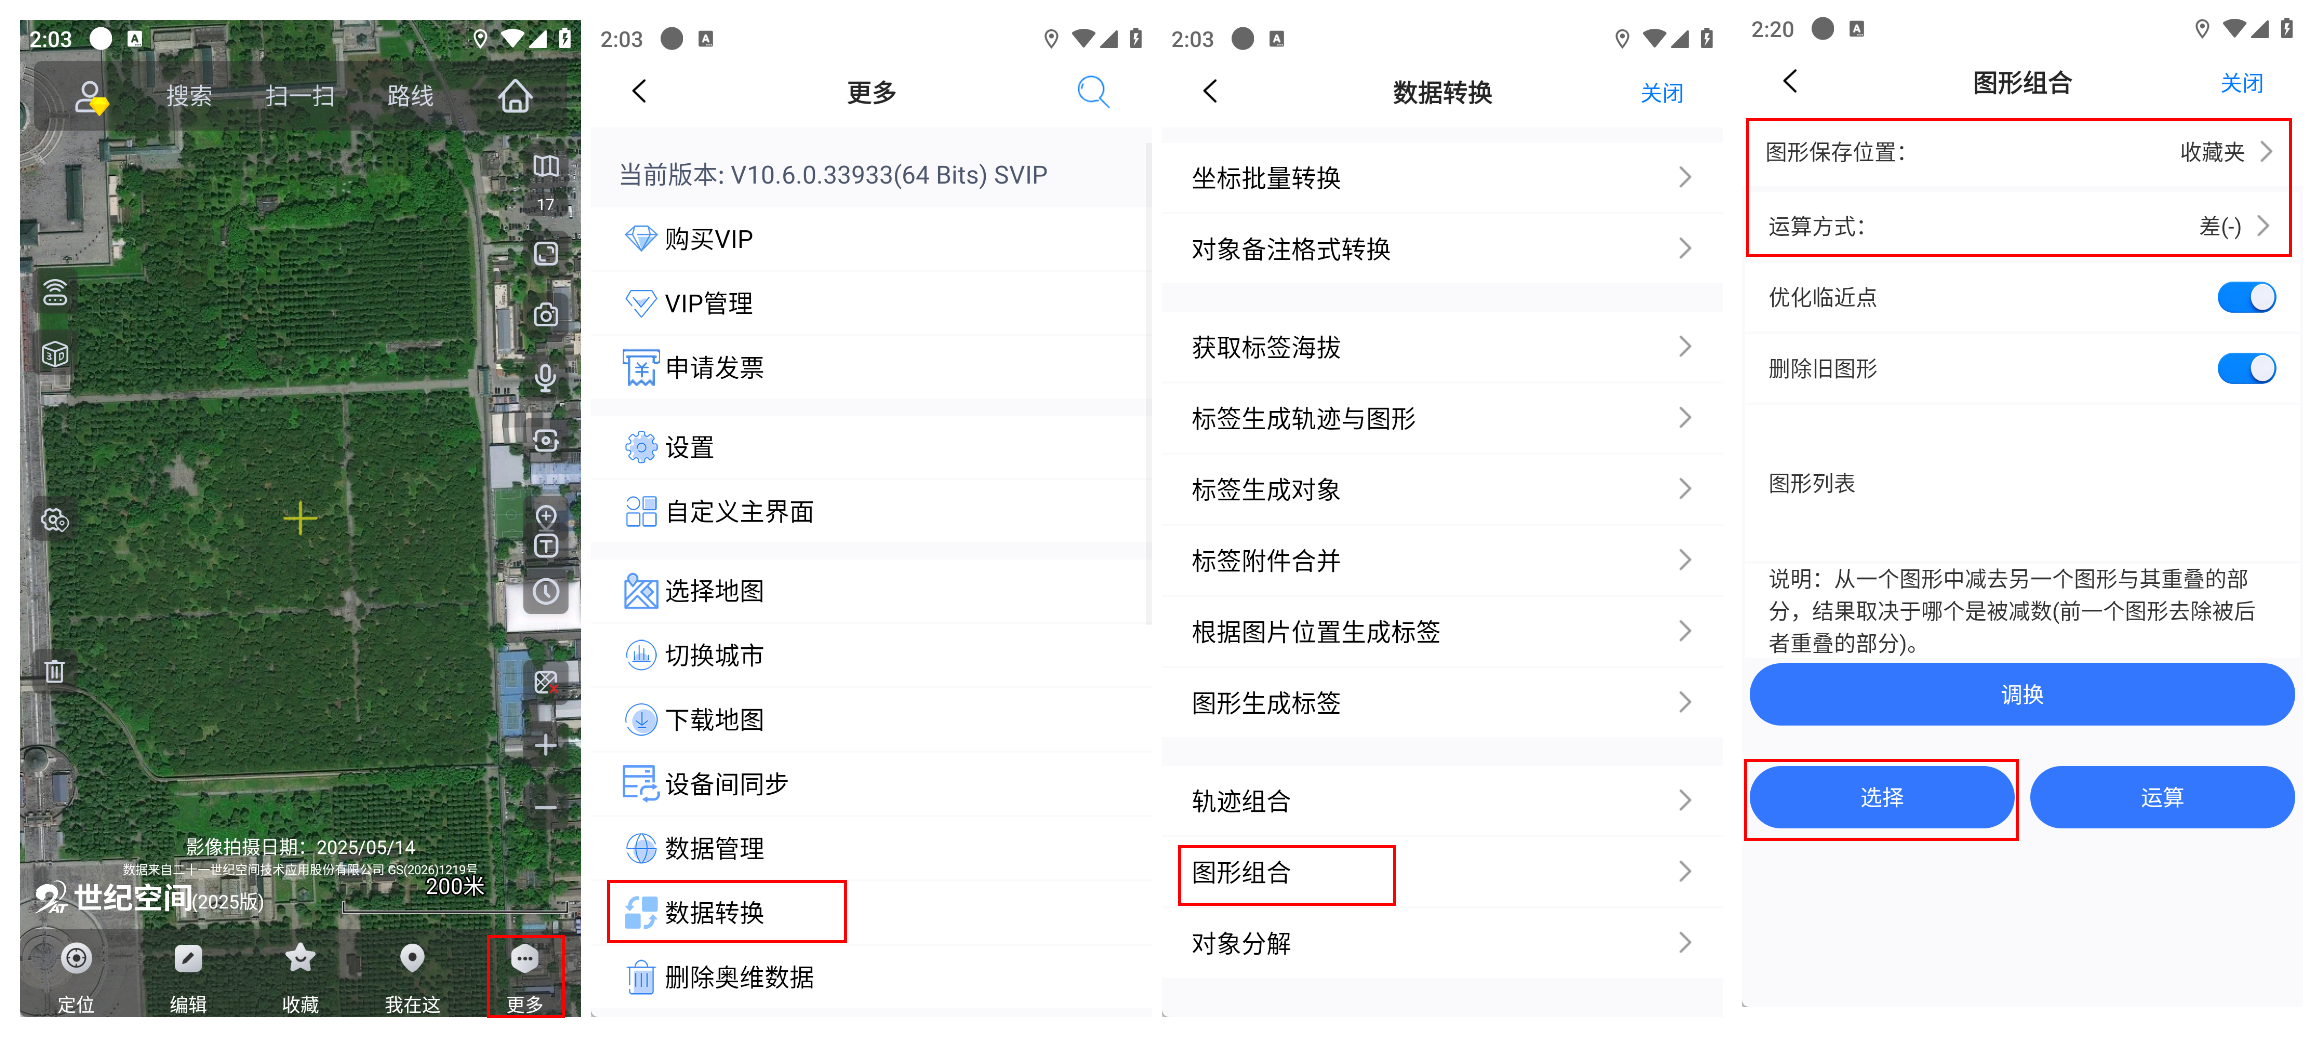2313x1037 pixels.
Task: Expand 轨迹组合 row
Action: (1441, 800)
